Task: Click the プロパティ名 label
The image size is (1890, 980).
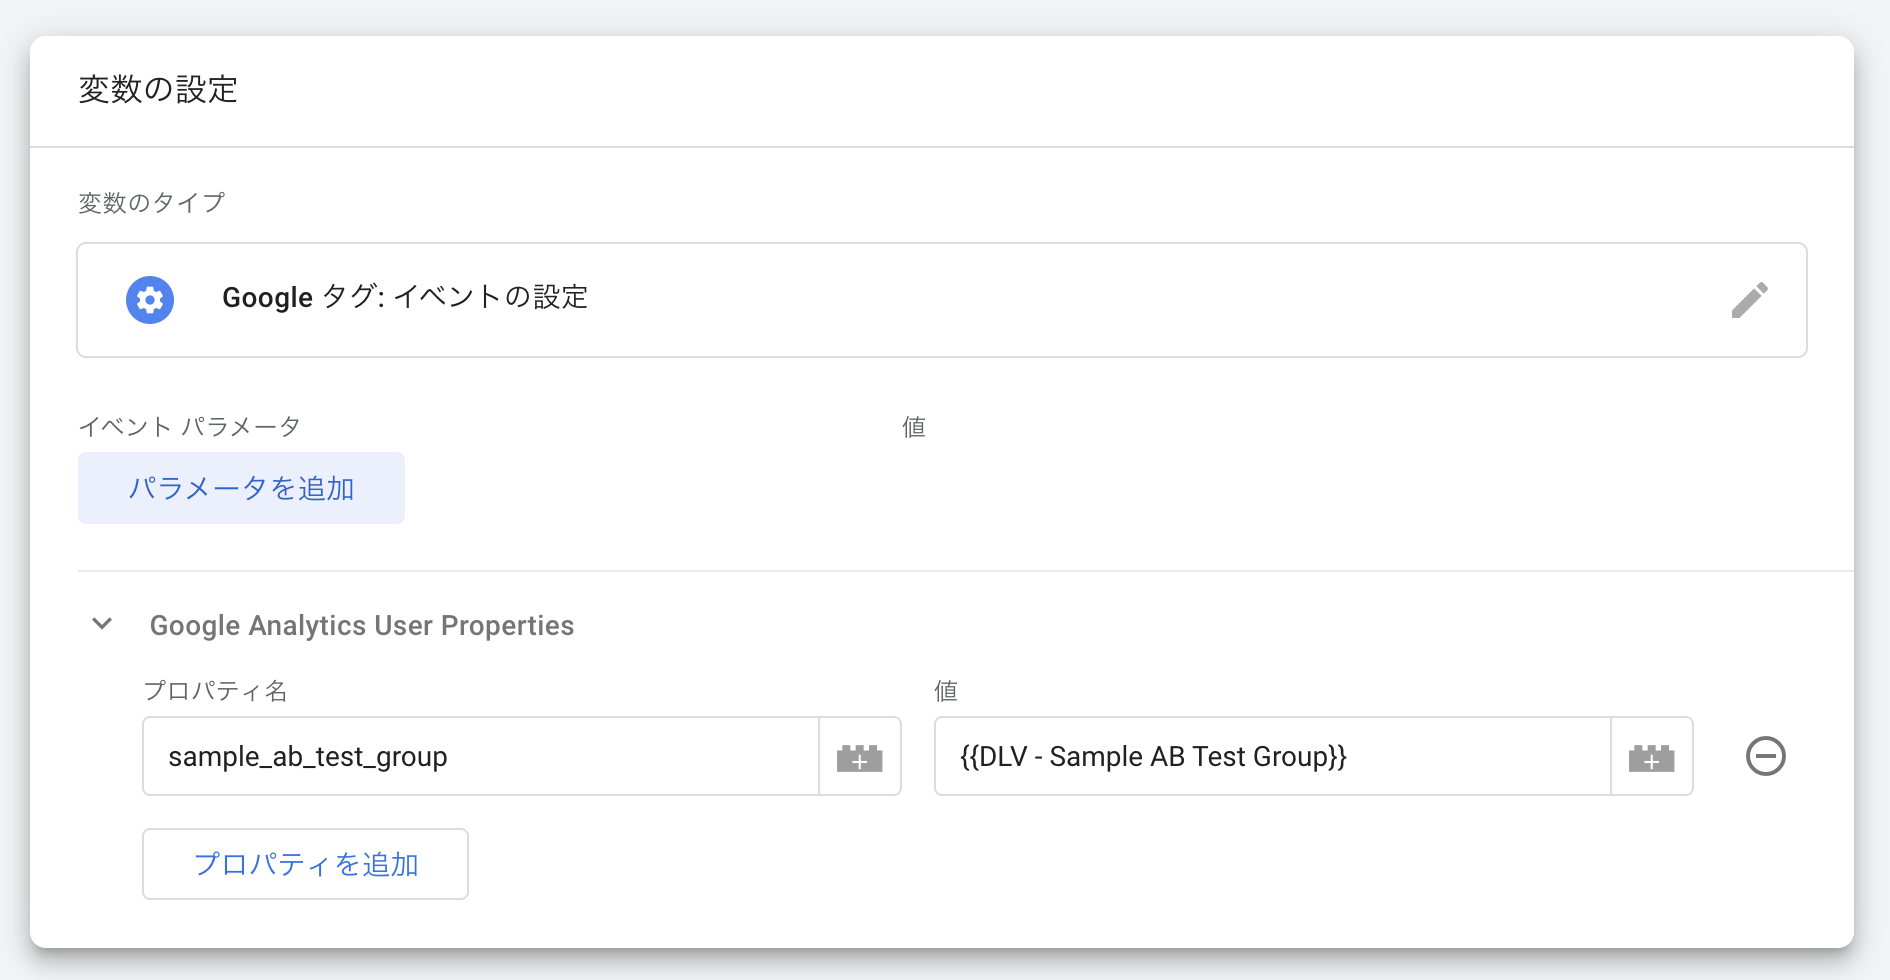Action: pos(216,691)
